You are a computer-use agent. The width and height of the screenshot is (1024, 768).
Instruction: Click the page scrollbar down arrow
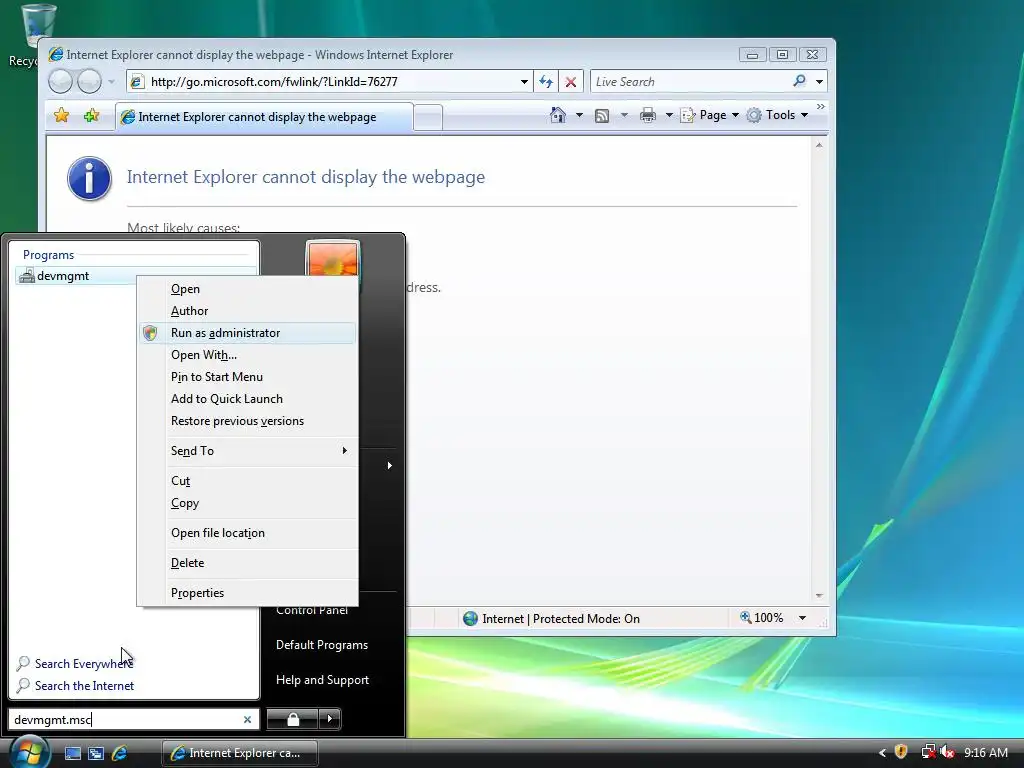pos(819,596)
